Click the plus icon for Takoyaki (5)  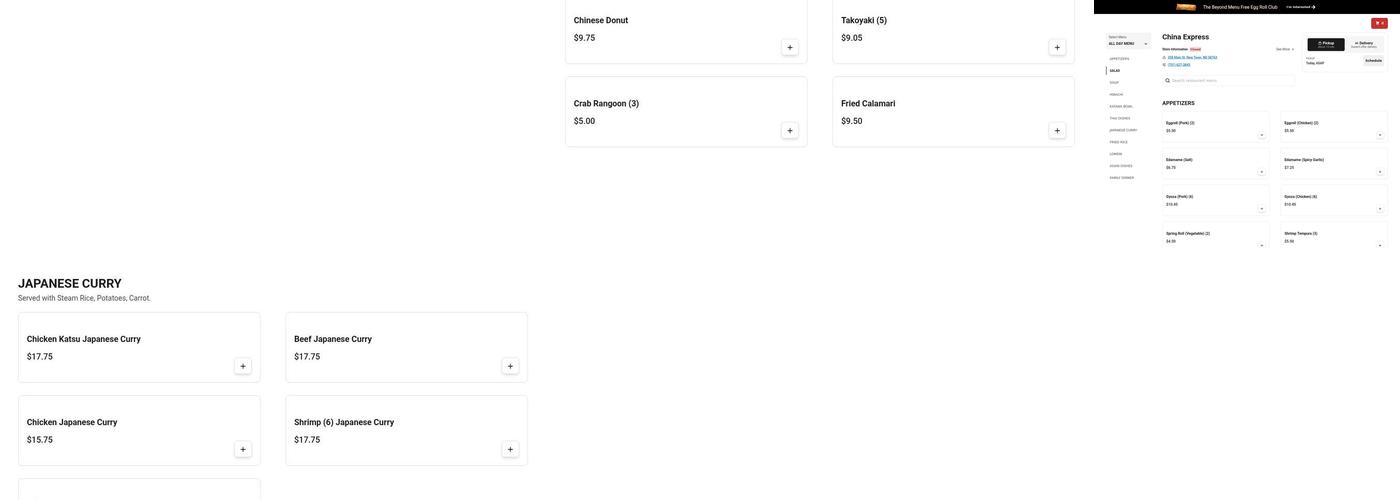click(x=1057, y=47)
